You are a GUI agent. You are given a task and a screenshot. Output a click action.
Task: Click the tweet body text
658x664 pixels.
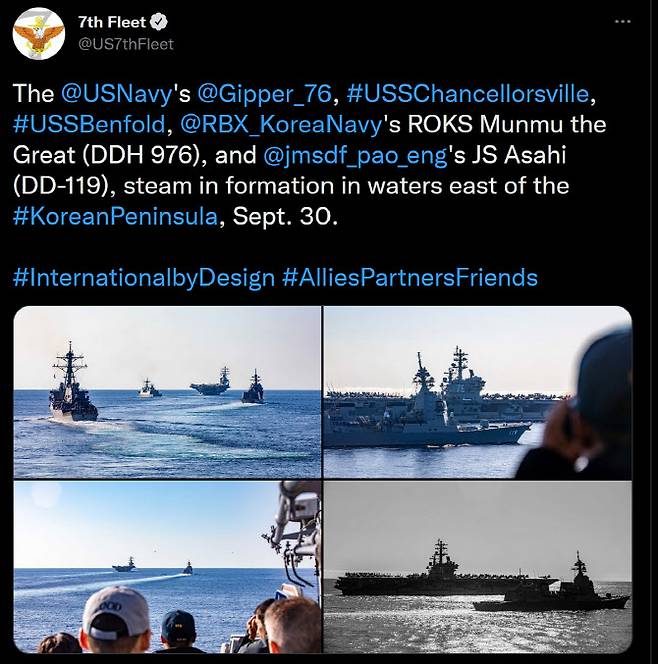(300, 186)
